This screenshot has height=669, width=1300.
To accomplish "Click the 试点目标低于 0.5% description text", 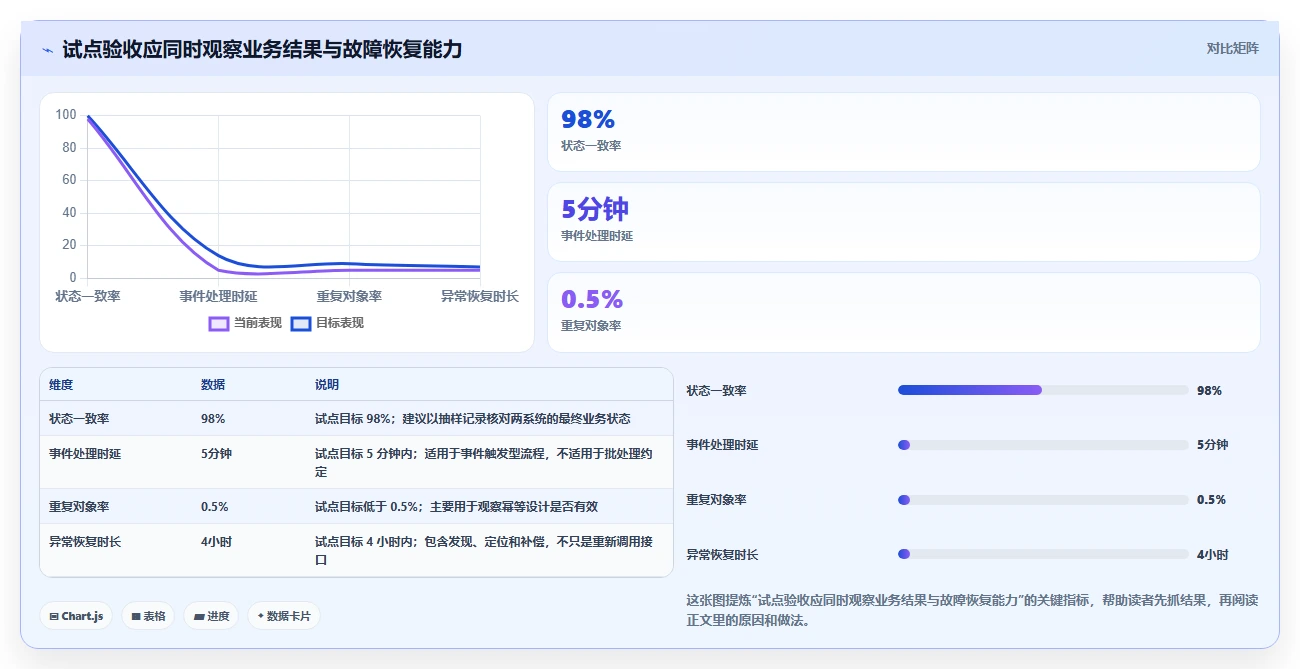I will 456,506.
